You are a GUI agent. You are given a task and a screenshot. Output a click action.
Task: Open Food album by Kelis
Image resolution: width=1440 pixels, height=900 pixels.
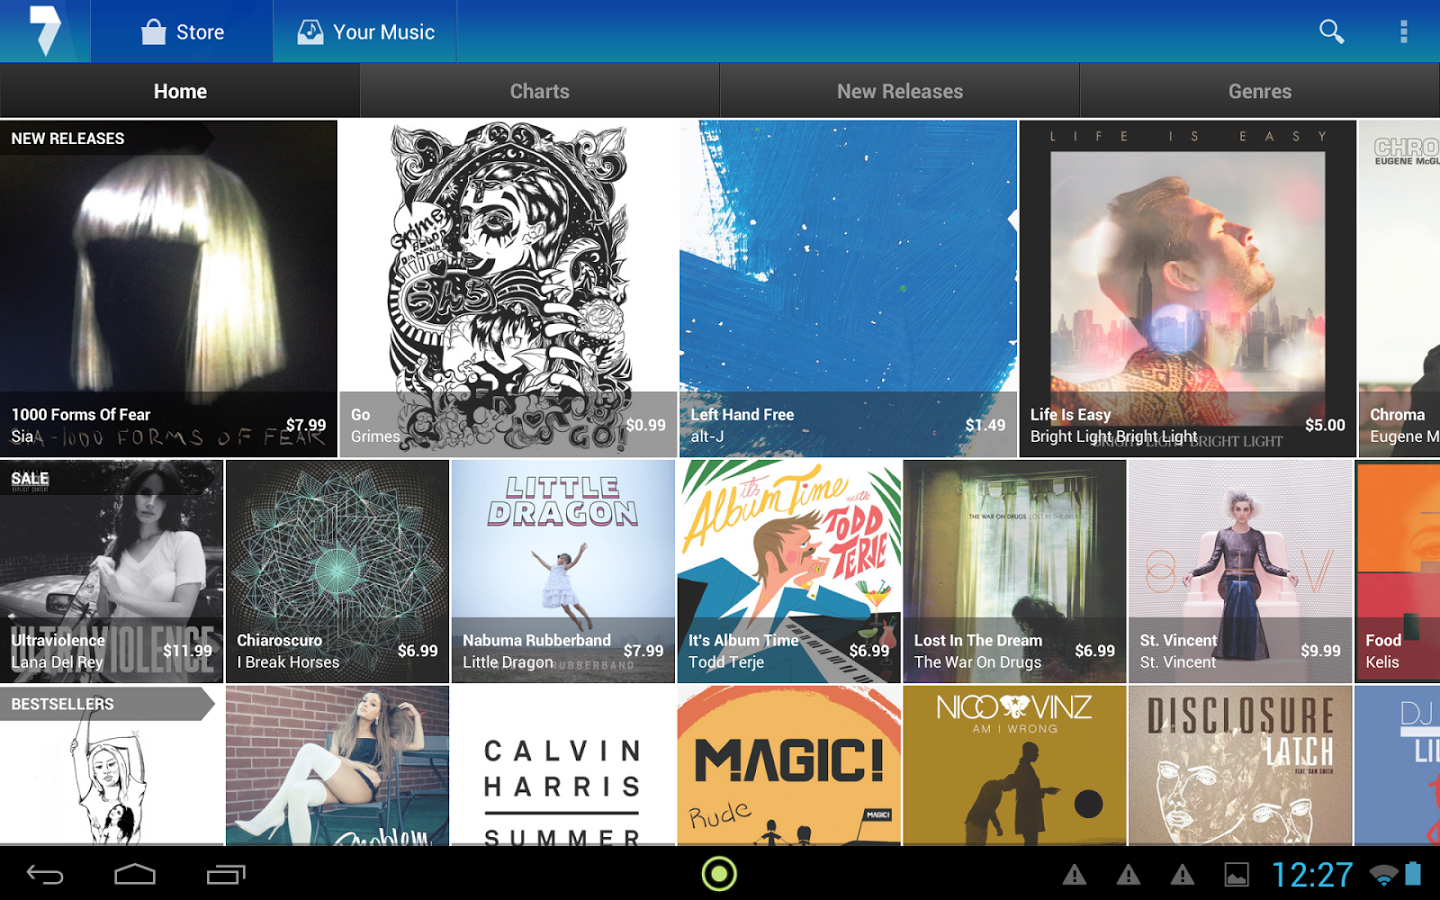click(x=1398, y=571)
